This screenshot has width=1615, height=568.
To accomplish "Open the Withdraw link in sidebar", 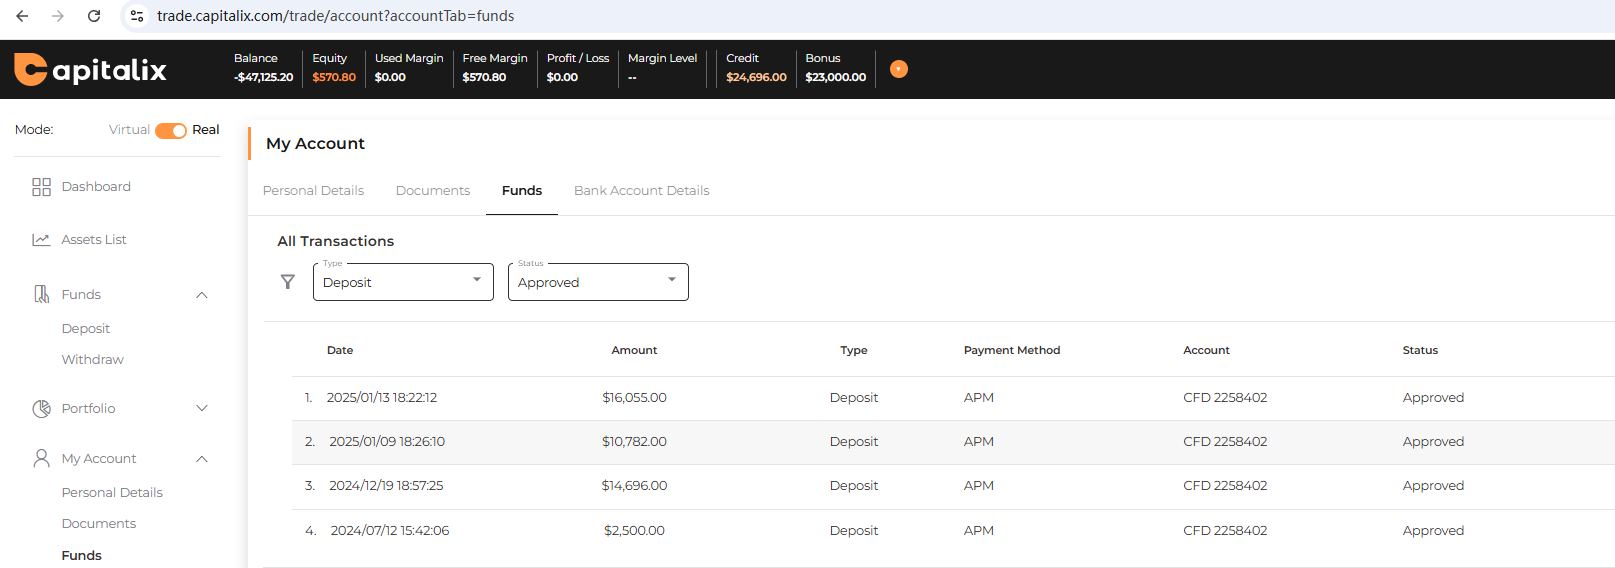I will 93,360.
